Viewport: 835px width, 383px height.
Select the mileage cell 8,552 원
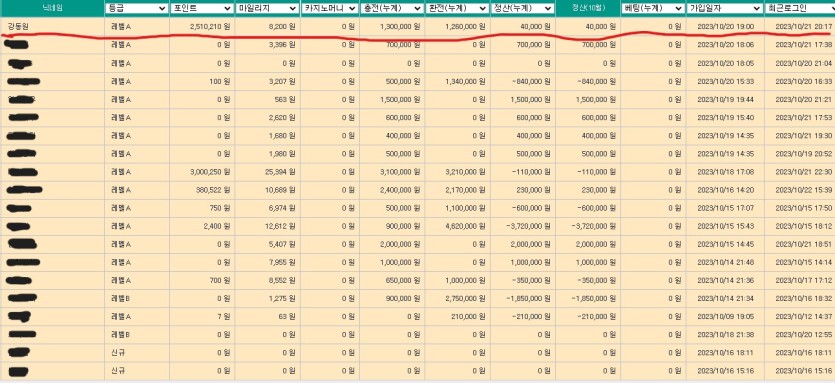click(282, 281)
